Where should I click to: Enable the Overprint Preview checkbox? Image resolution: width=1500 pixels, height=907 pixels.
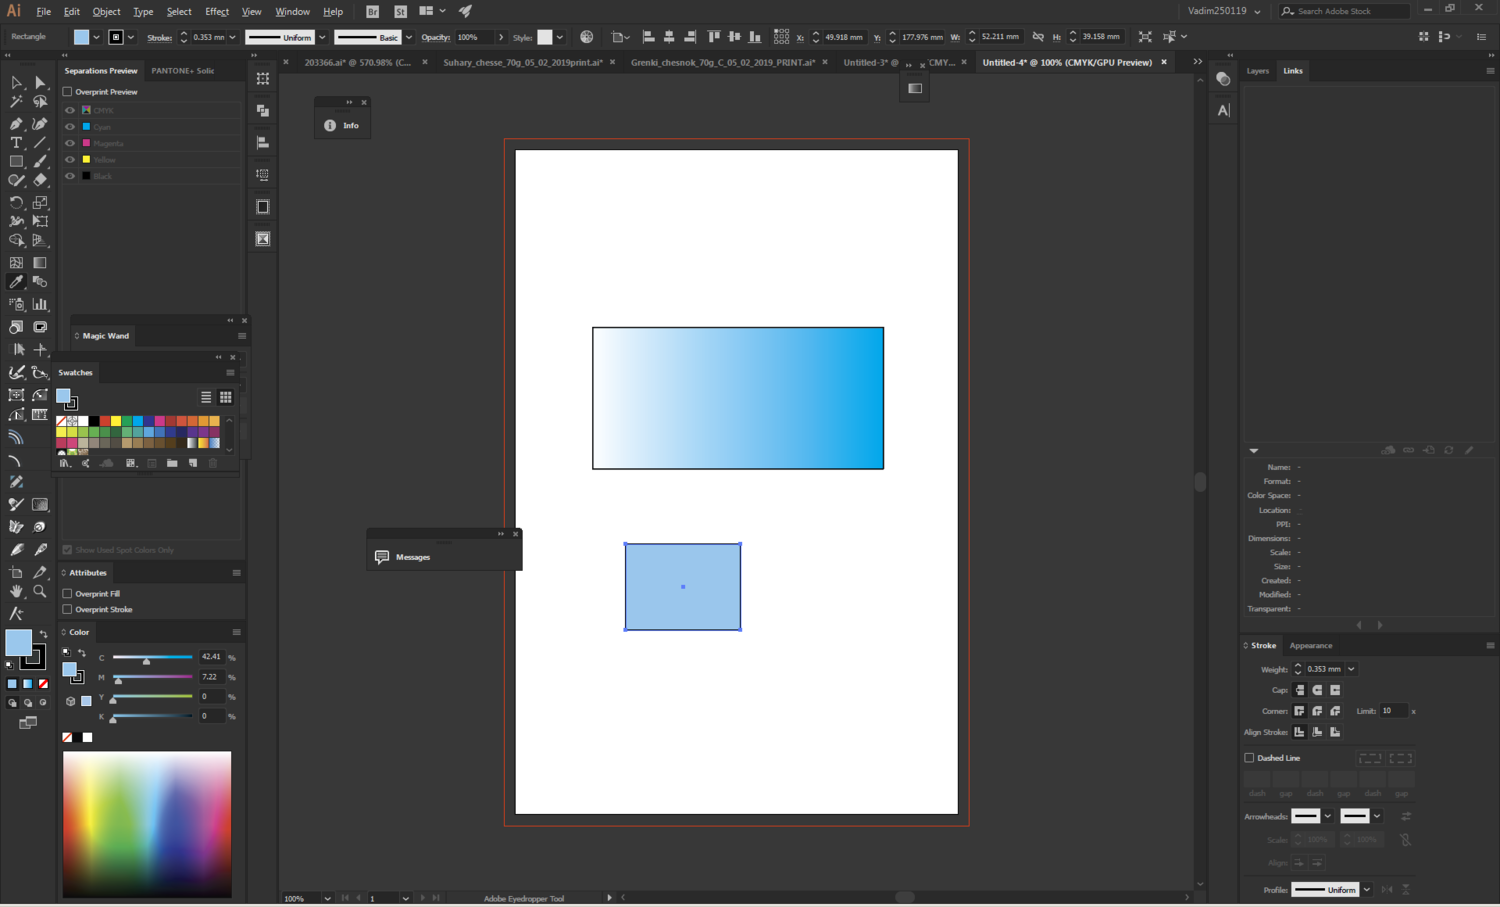[x=68, y=92]
